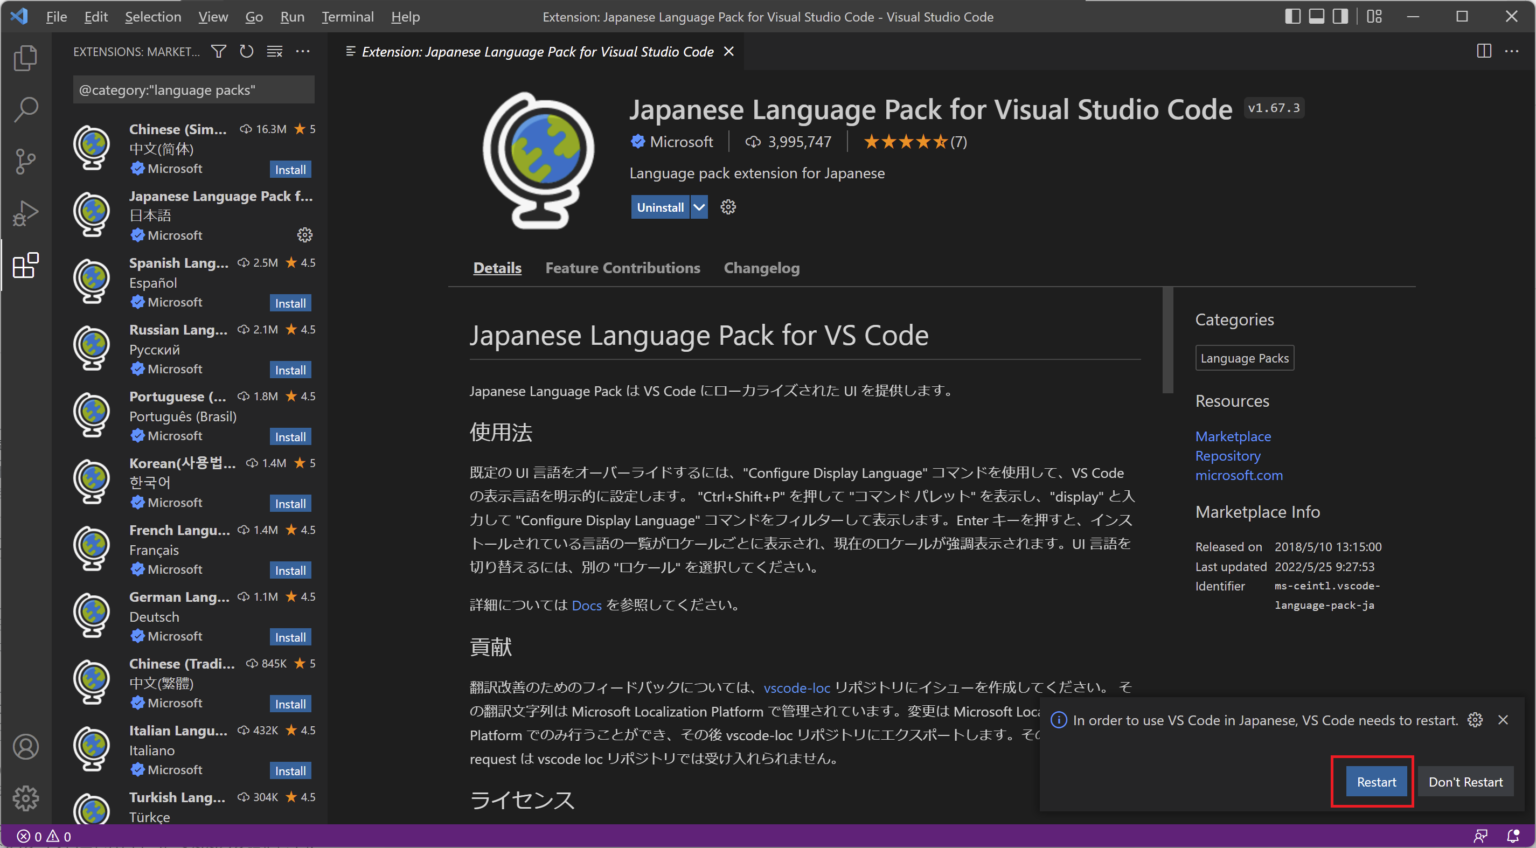Click the extensions search input field

pos(193,89)
